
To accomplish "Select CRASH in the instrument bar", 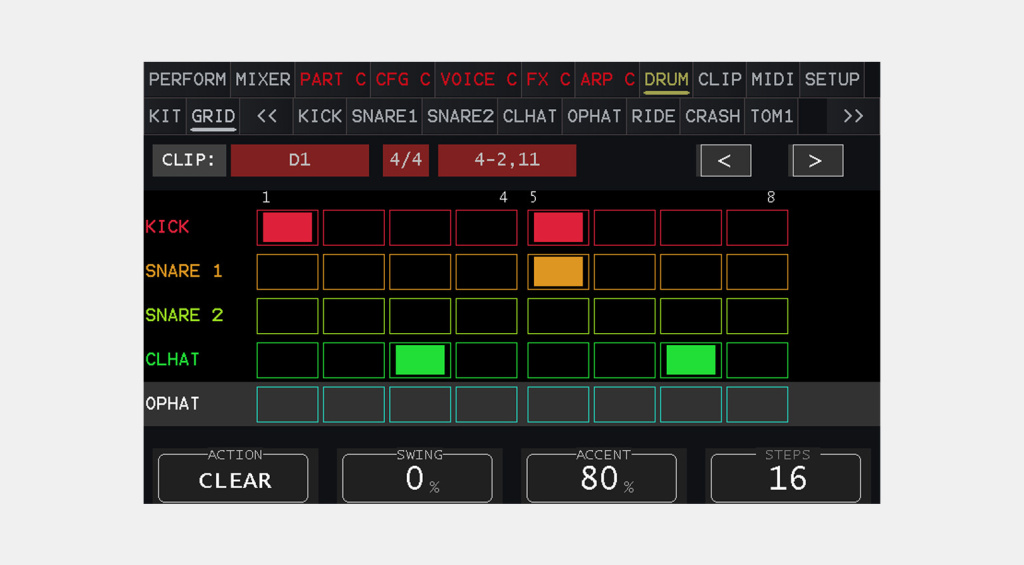I will [x=712, y=116].
